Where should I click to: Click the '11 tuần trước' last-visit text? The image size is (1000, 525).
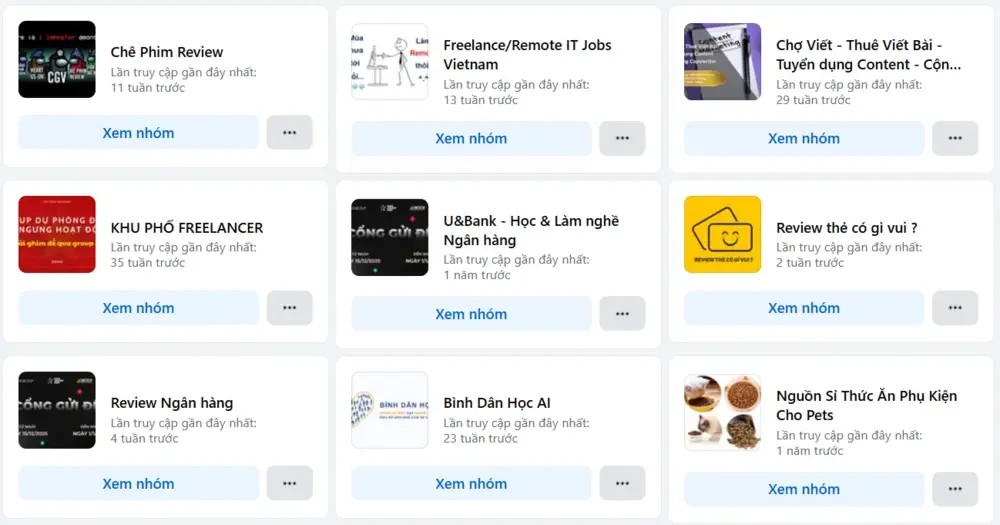pyautogui.click(x=148, y=87)
